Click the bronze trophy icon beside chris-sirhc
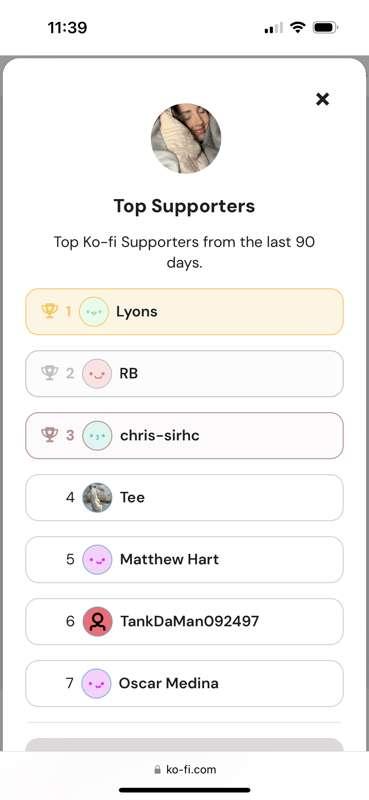Viewport: 369px width, 800px height. pos(50,435)
